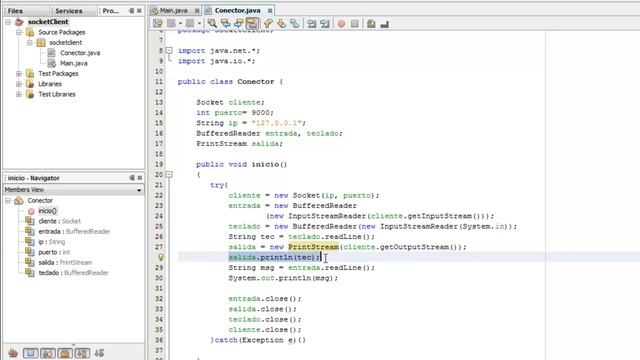Open the Forward history dropdown arrow
Screen dimensions: 640x360
[200, 24]
